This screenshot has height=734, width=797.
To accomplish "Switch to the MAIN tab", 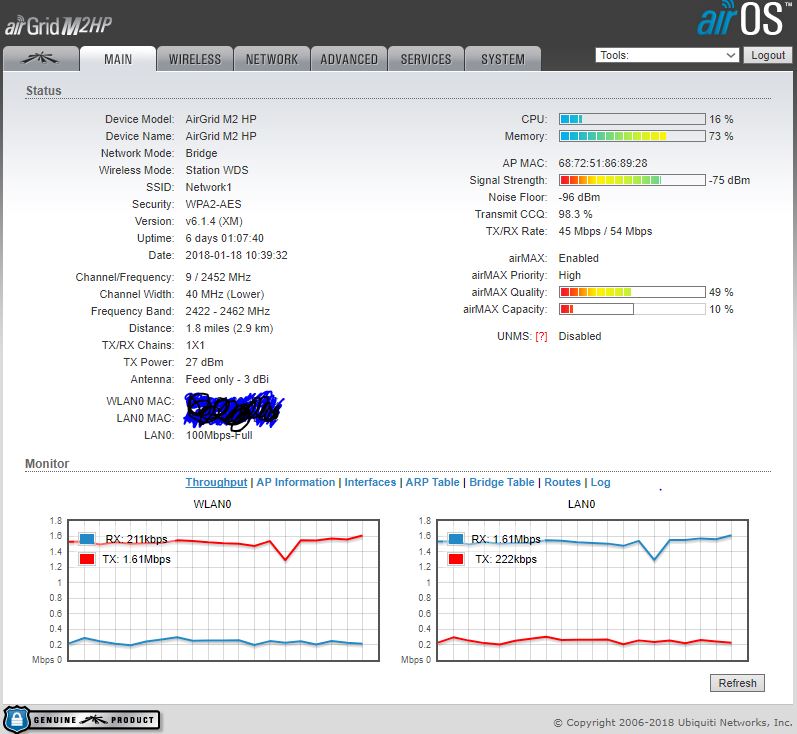I will [x=118, y=59].
